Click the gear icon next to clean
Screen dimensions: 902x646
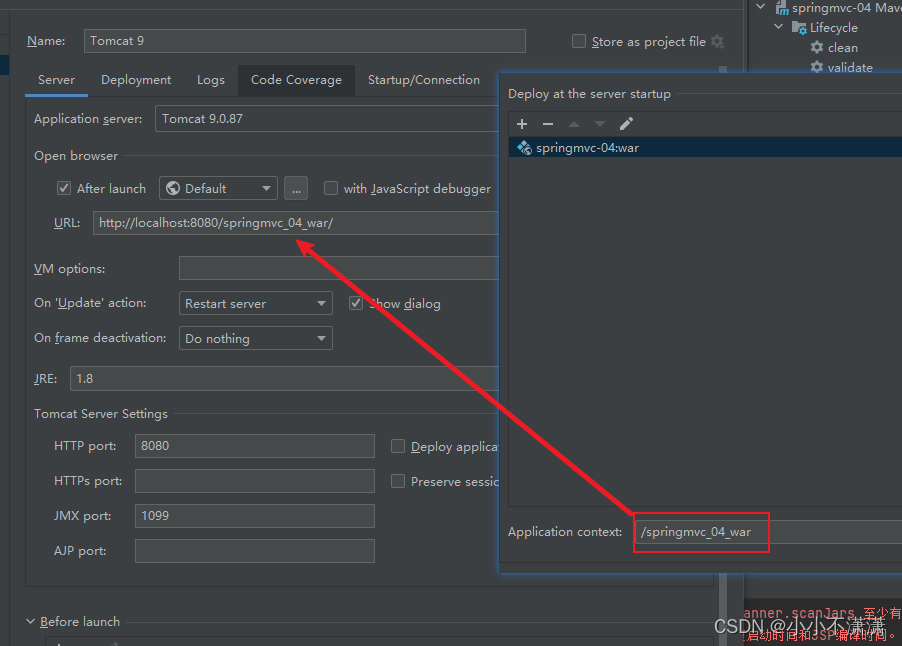(817, 47)
